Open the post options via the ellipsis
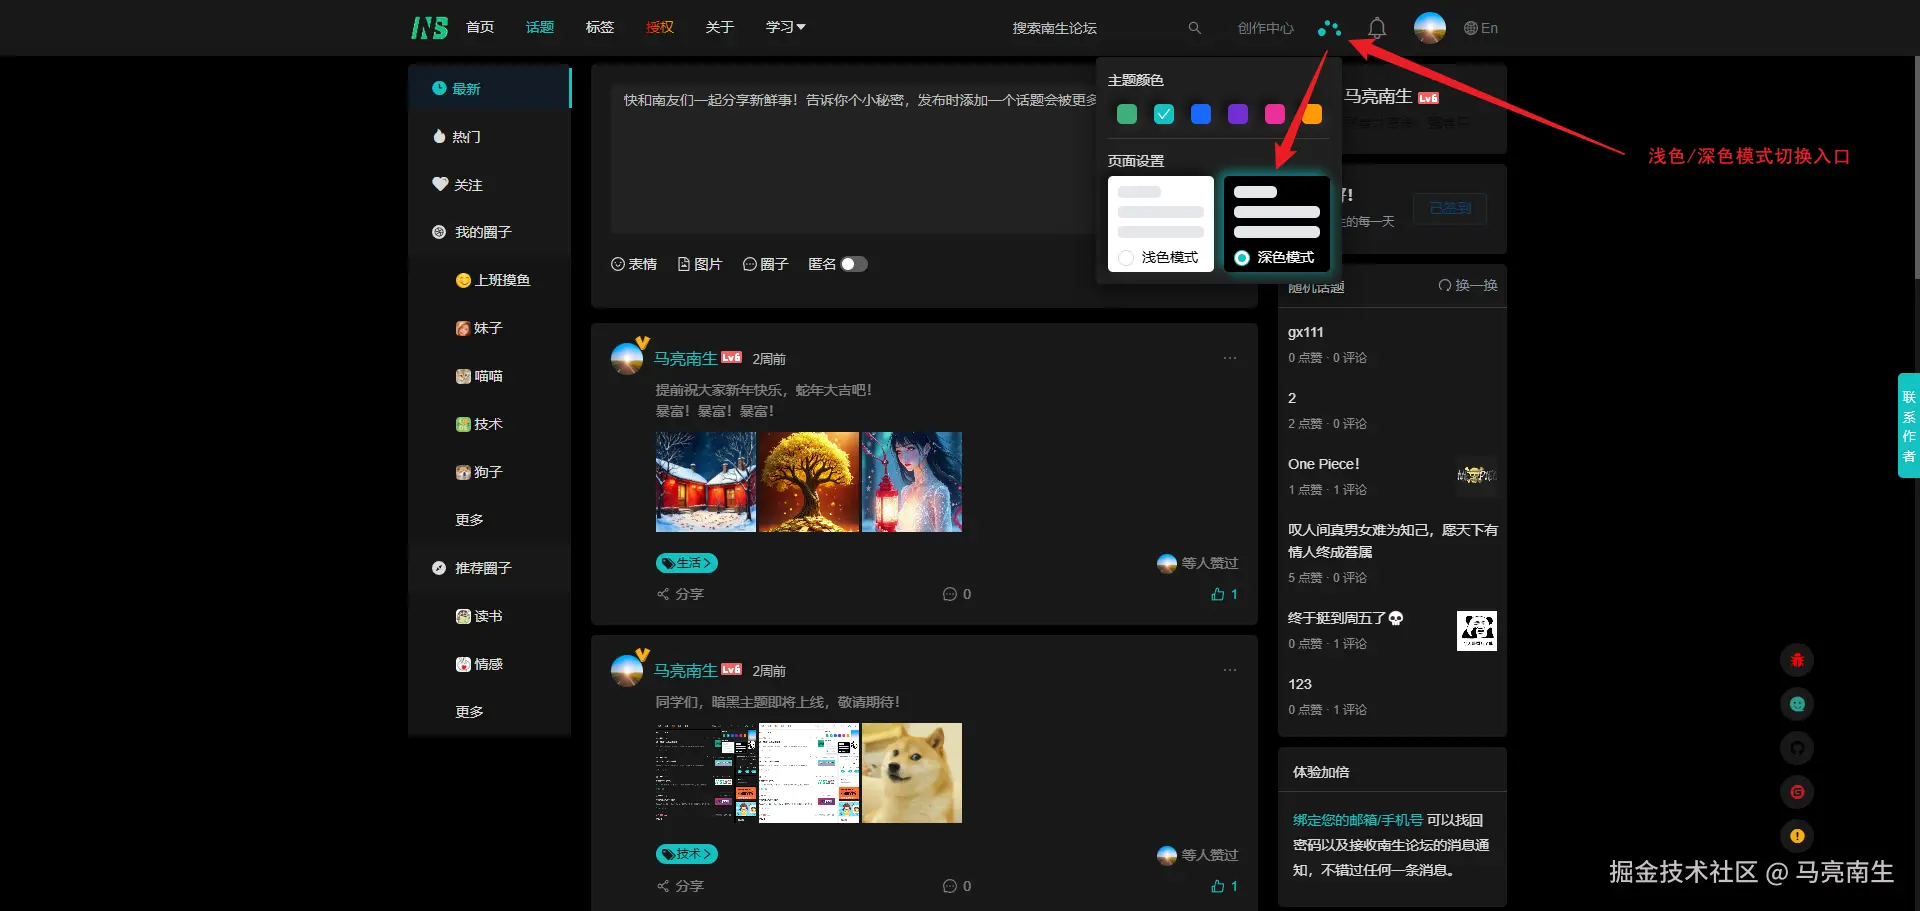The height and width of the screenshot is (911, 1920). [x=1229, y=357]
